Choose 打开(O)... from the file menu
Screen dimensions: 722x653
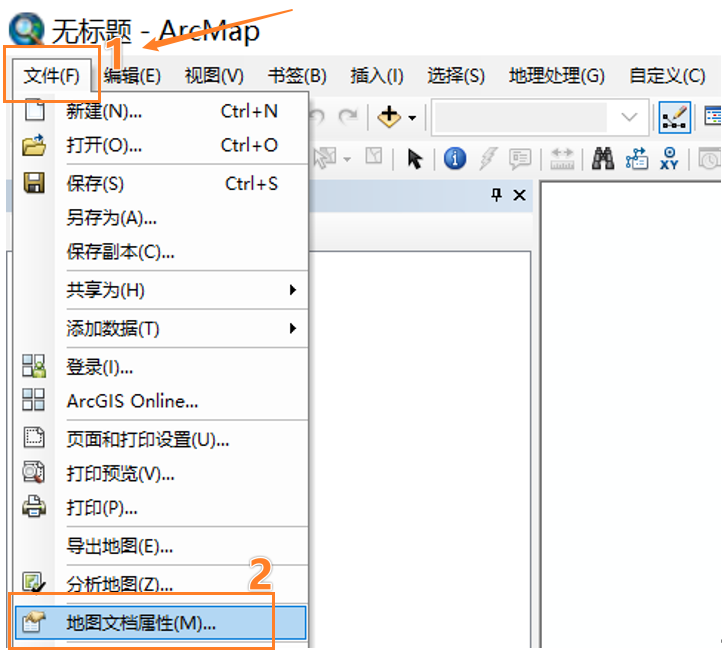tap(160, 146)
